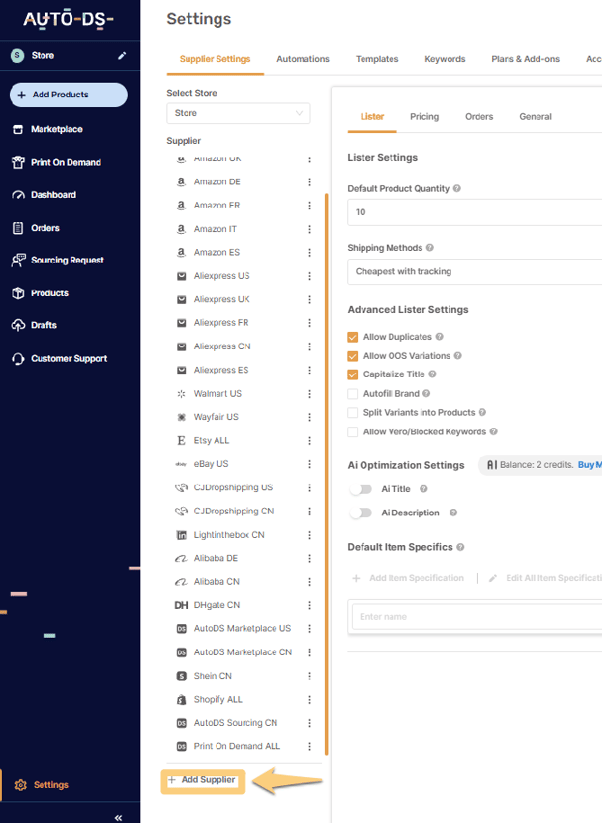Click the Ai Description help icon
Viewport: 602px width, 823px height.
point(453,513)
